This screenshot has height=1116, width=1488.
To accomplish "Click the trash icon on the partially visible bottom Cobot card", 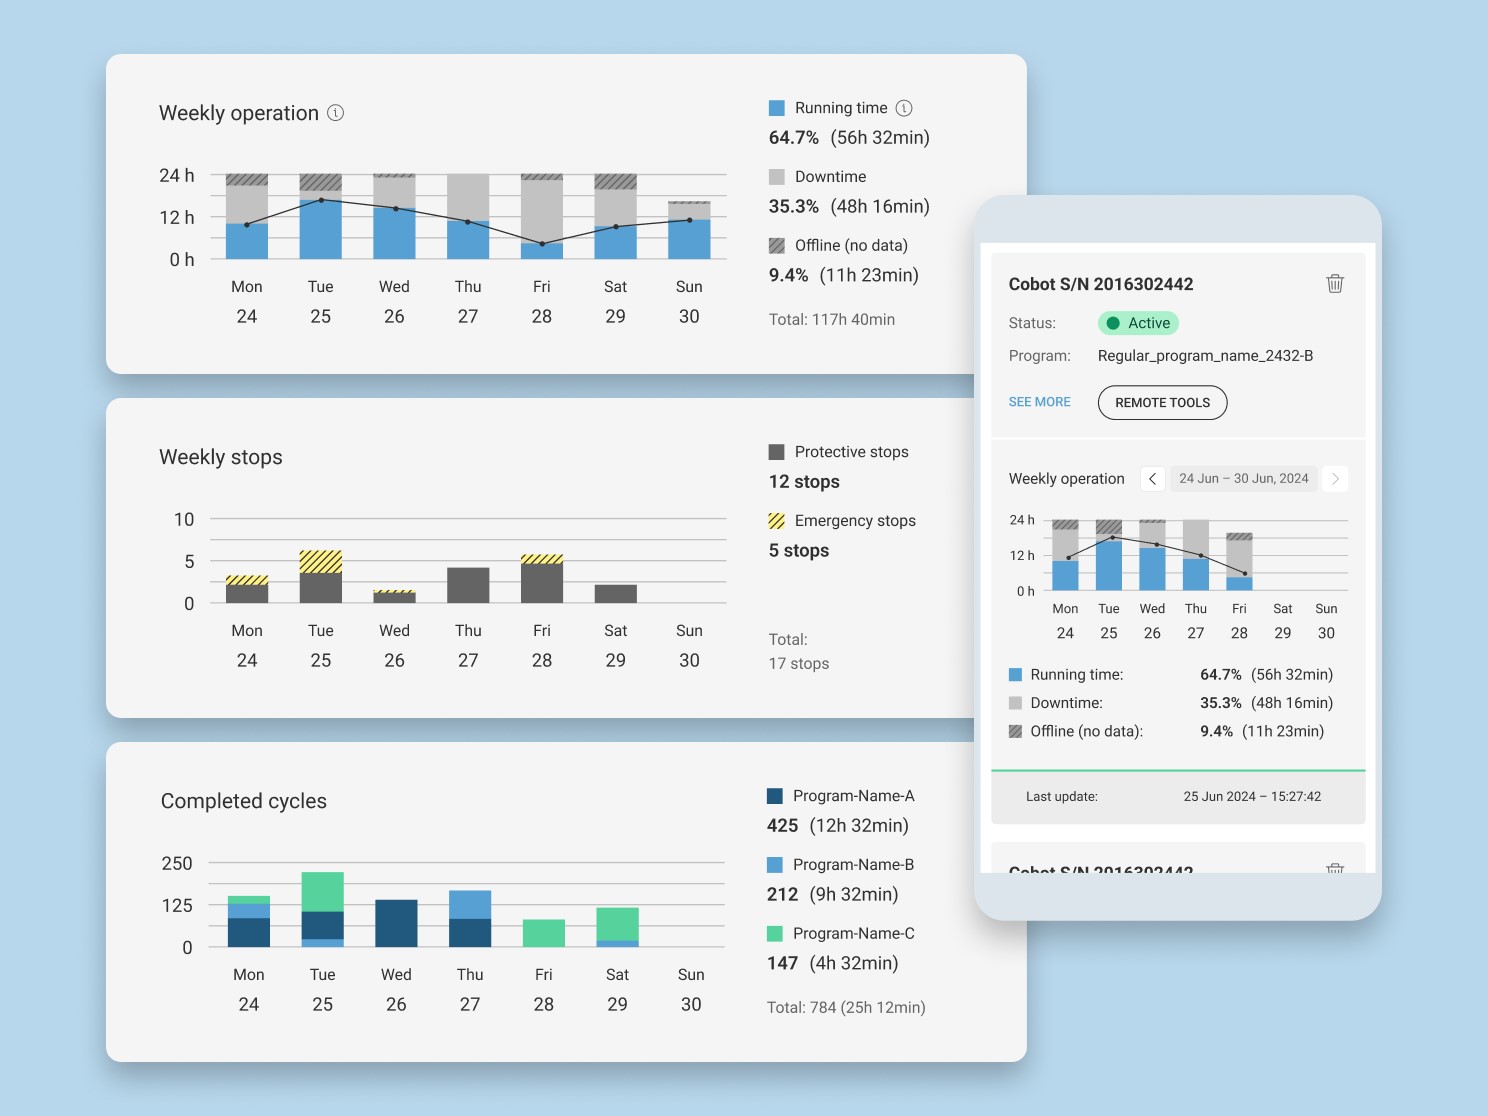I will pos(1334,868).
